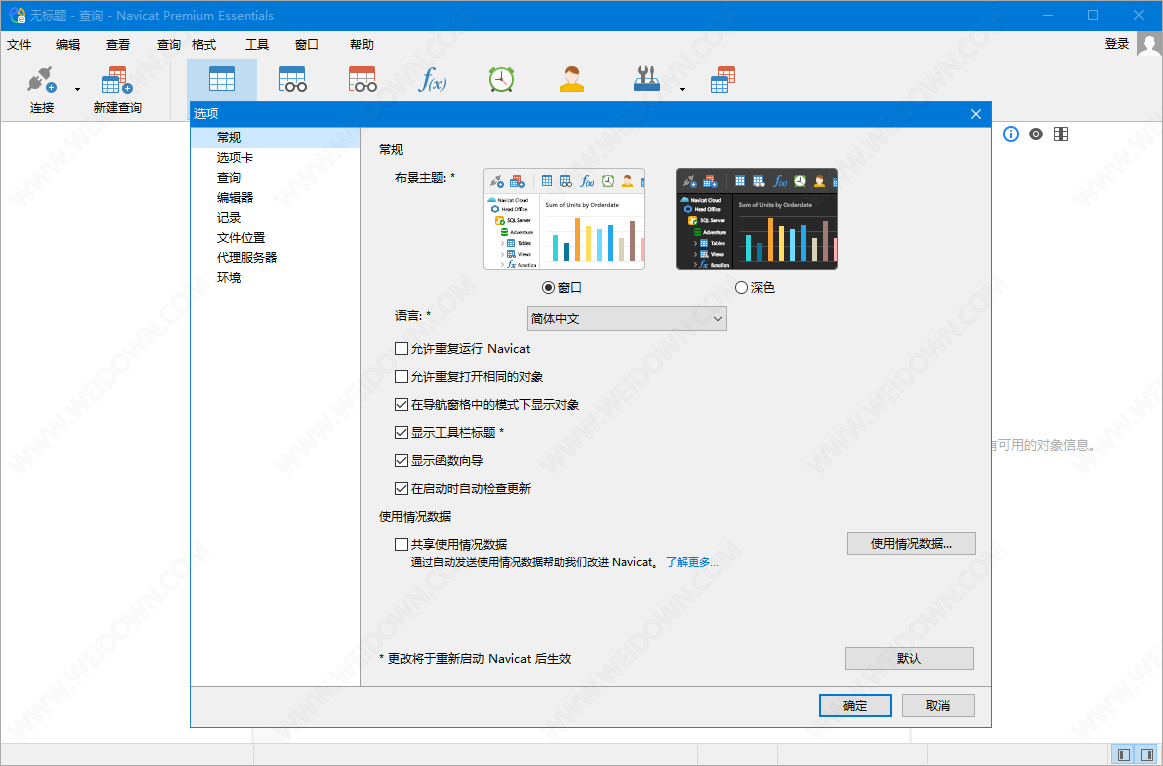Open the 文件 menu
Viewport: 1163px width, 766px height.
pos(19,44)
